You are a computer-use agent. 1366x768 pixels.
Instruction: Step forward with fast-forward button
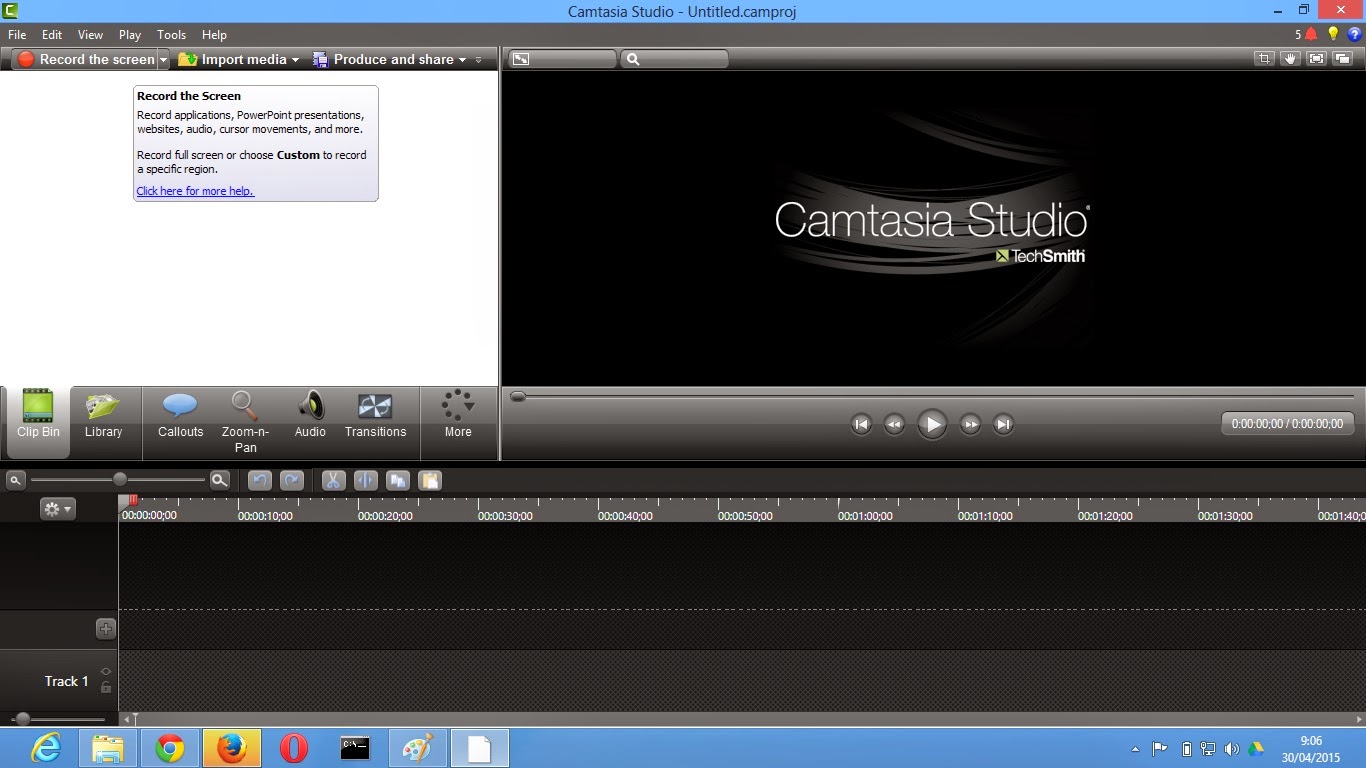[970, 425]
